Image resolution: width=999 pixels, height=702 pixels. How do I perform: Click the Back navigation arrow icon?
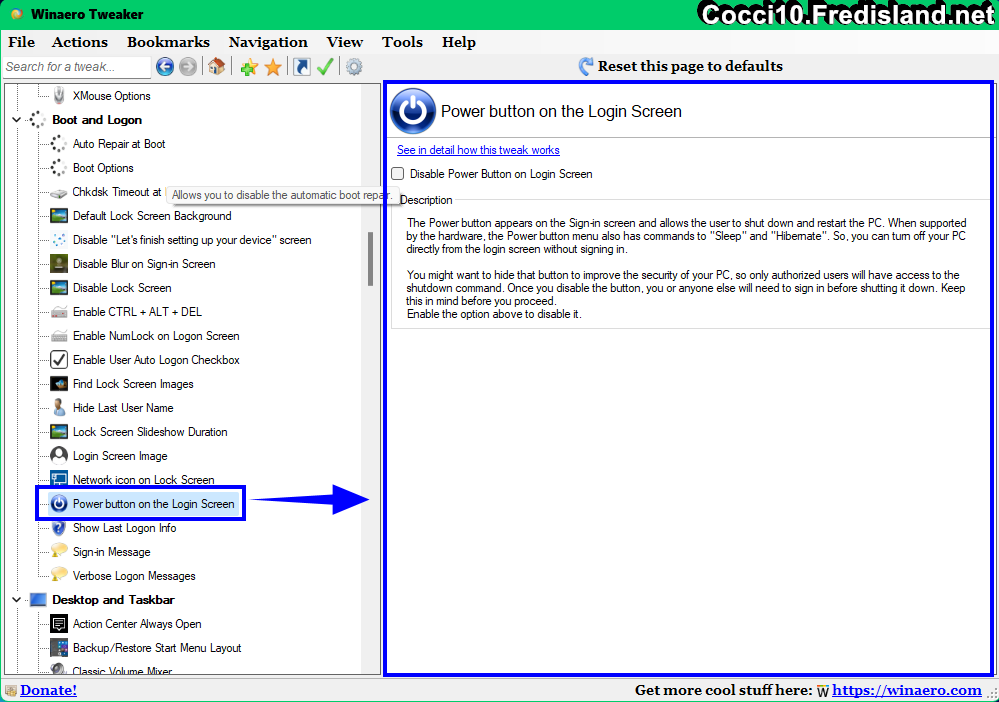click(x=165, y=66)
